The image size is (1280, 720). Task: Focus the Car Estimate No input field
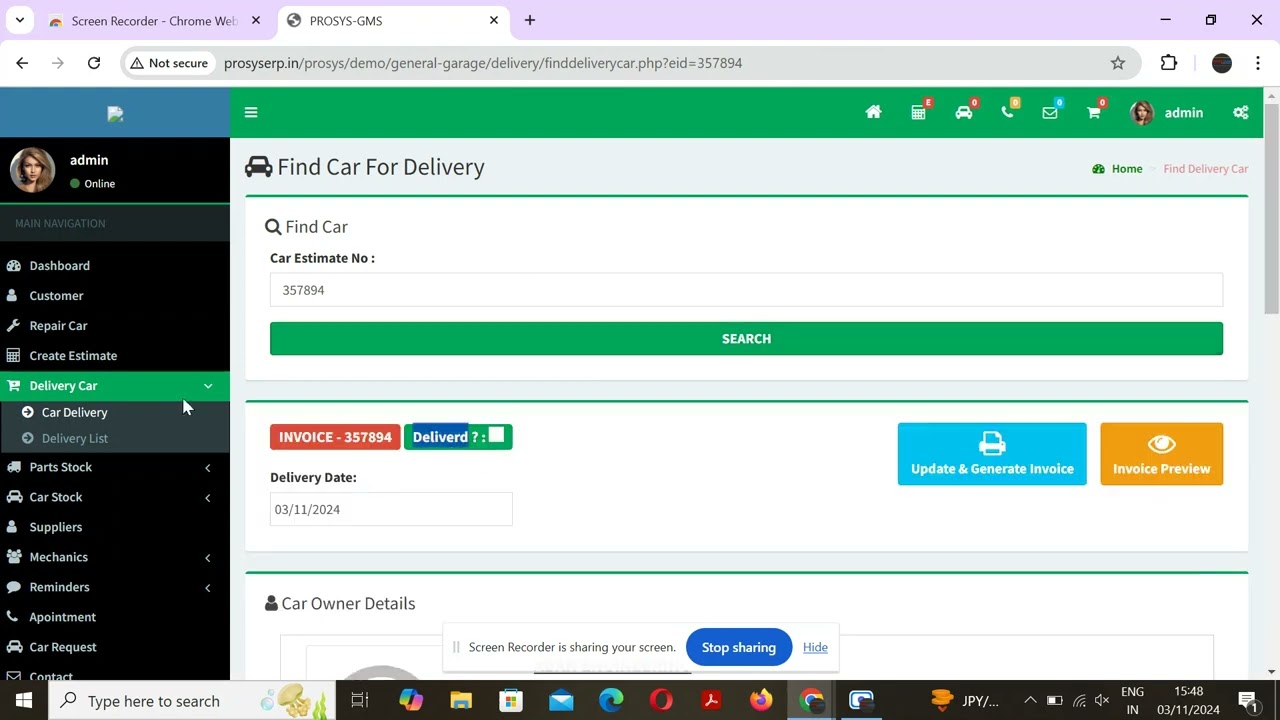click(x=746, y=290)
